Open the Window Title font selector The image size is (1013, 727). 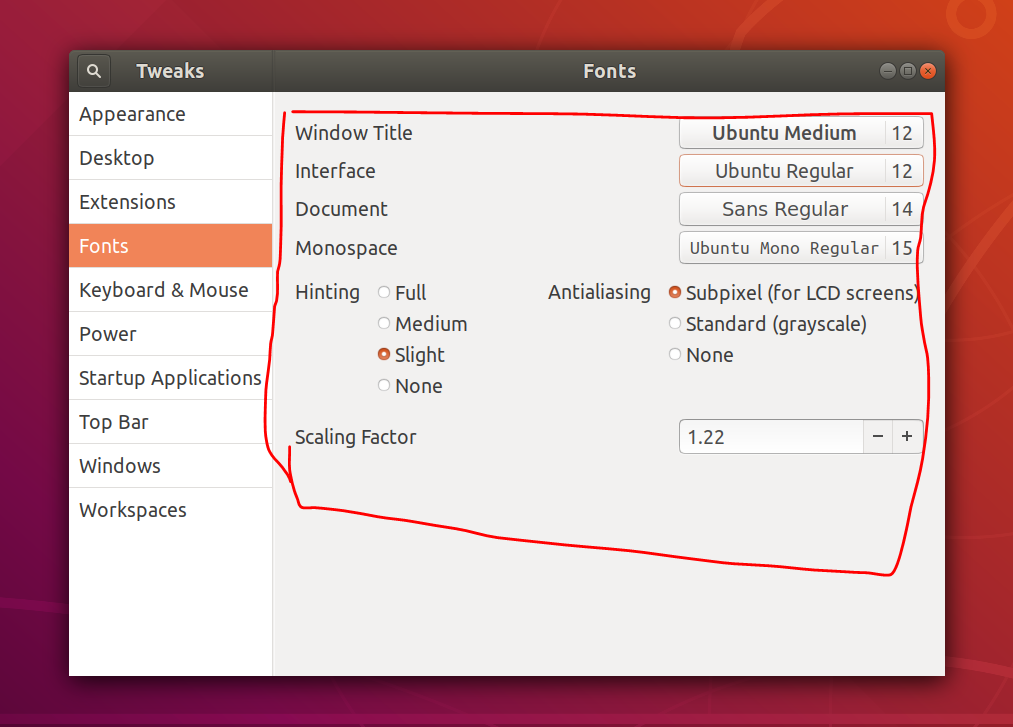[x=800, y=132]
